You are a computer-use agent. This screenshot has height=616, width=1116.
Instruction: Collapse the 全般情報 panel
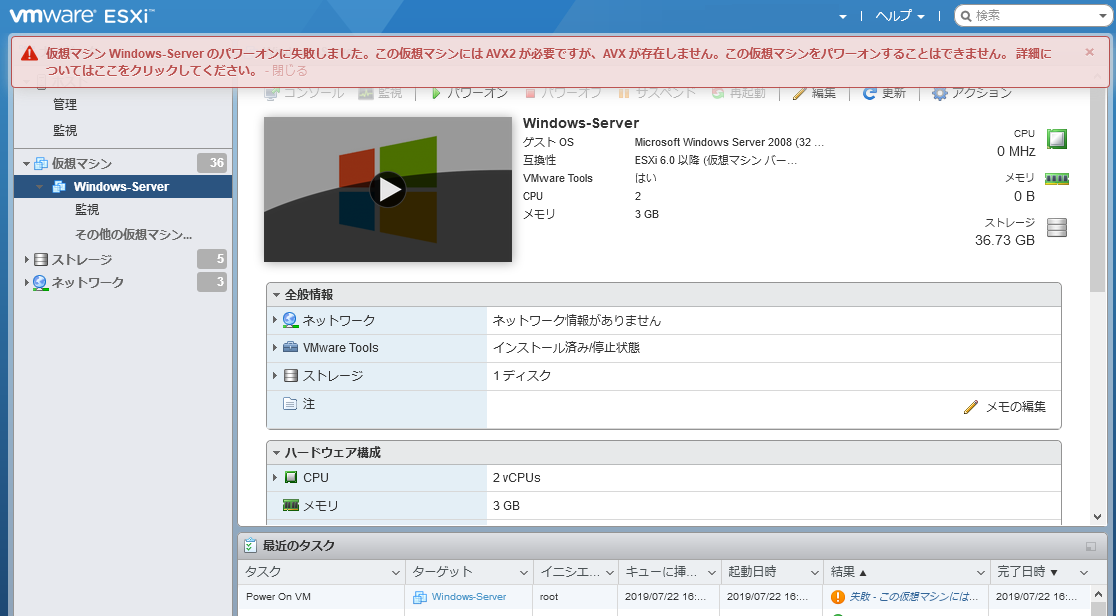[x=276, y=295]
